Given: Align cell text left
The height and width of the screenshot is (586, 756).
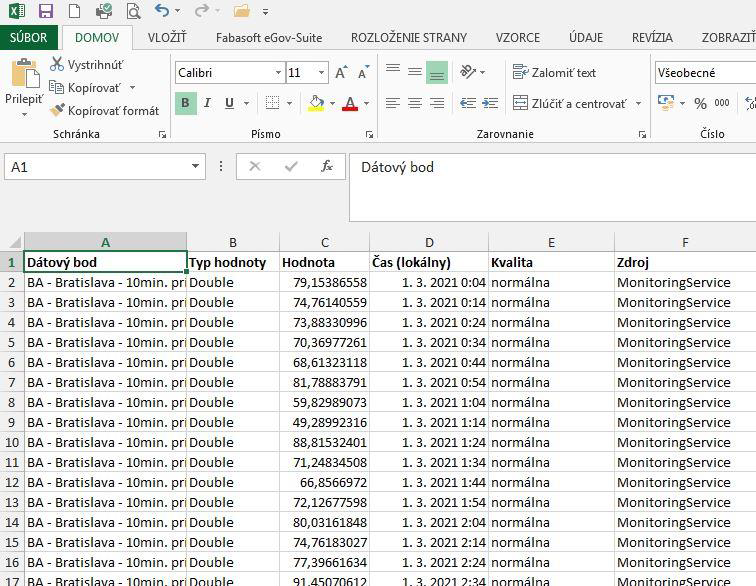Looking at the screenshot, I should pos(393,103).
